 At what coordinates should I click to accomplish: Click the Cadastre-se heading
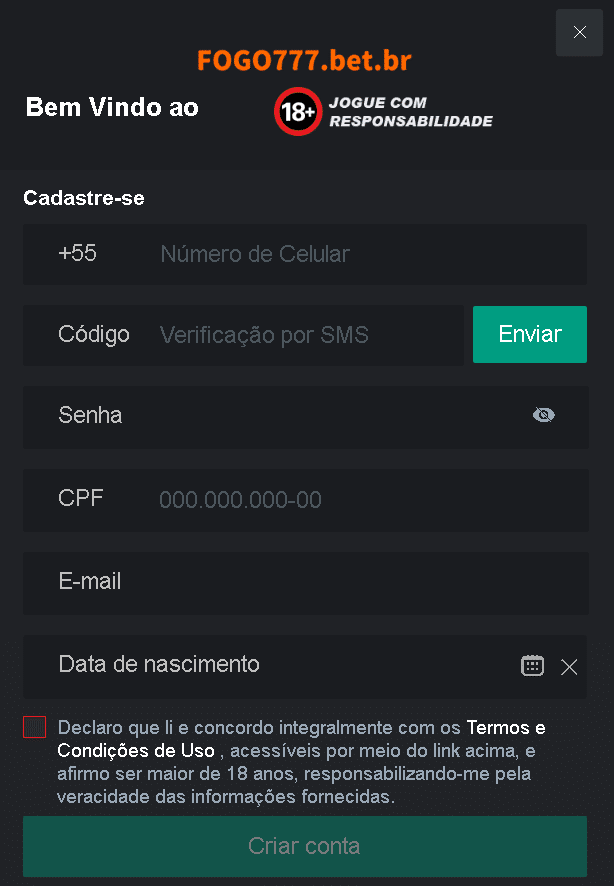(84, 198)
